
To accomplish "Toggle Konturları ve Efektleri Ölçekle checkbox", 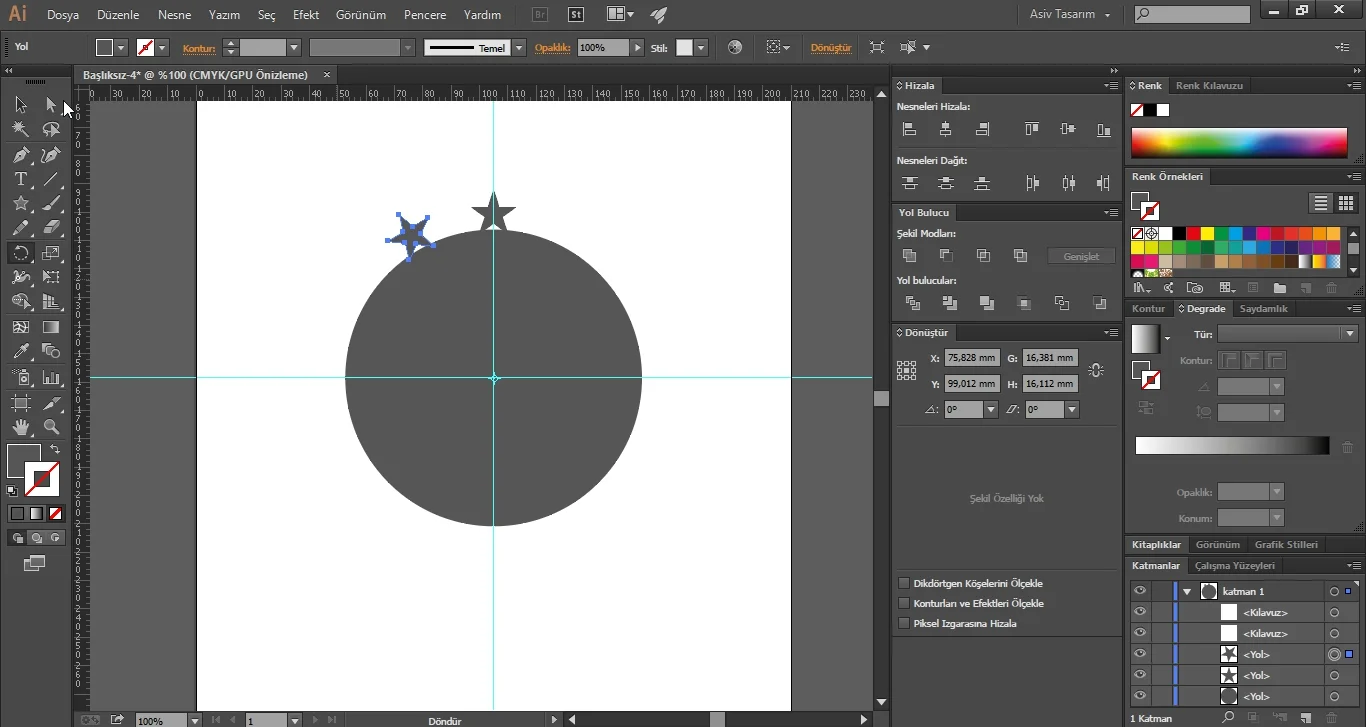I will [x=904, y=603].
